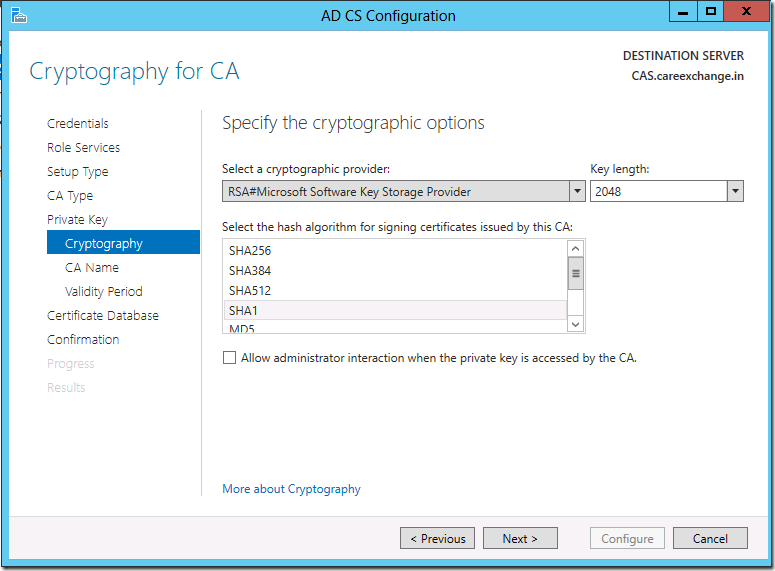Minimize the AD CS Configuration window
This screenshot has height=571, width=775.
tap(683, 12)
